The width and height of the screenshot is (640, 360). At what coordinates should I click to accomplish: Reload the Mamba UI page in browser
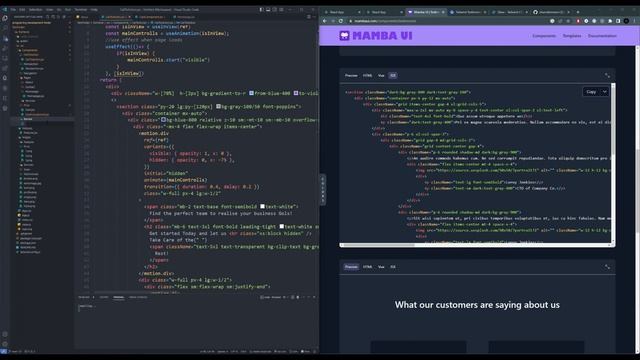click(341, 21)
